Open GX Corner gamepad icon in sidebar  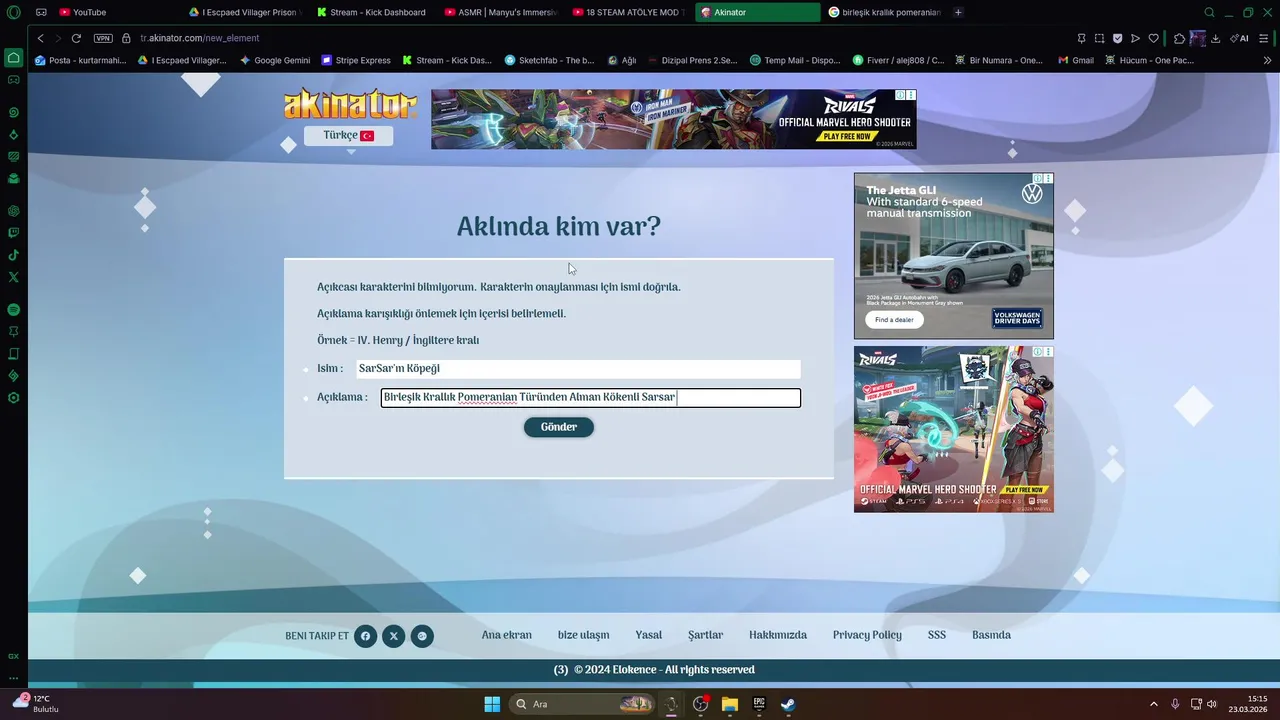point(13,79)
